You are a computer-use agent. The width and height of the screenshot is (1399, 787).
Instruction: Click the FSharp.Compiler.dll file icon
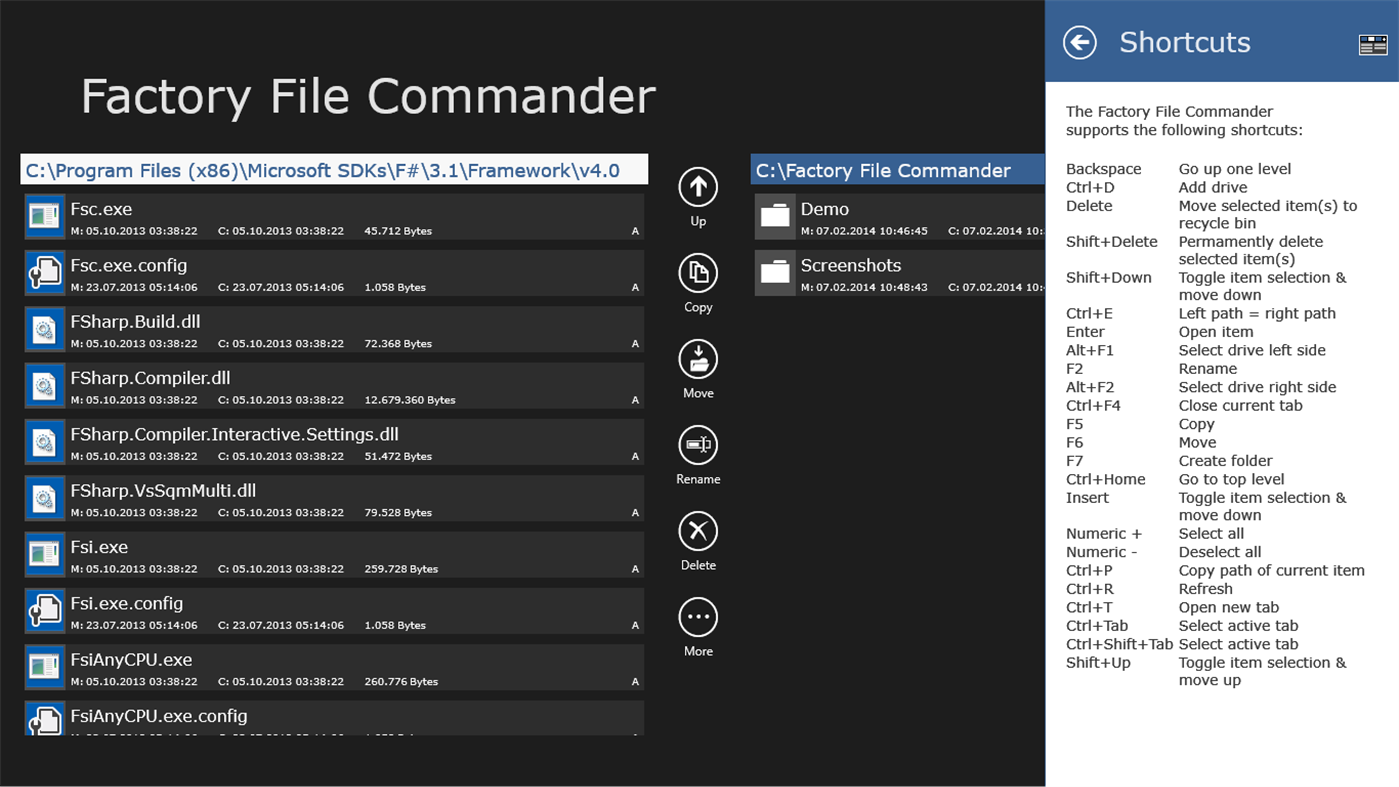(45, 386)
